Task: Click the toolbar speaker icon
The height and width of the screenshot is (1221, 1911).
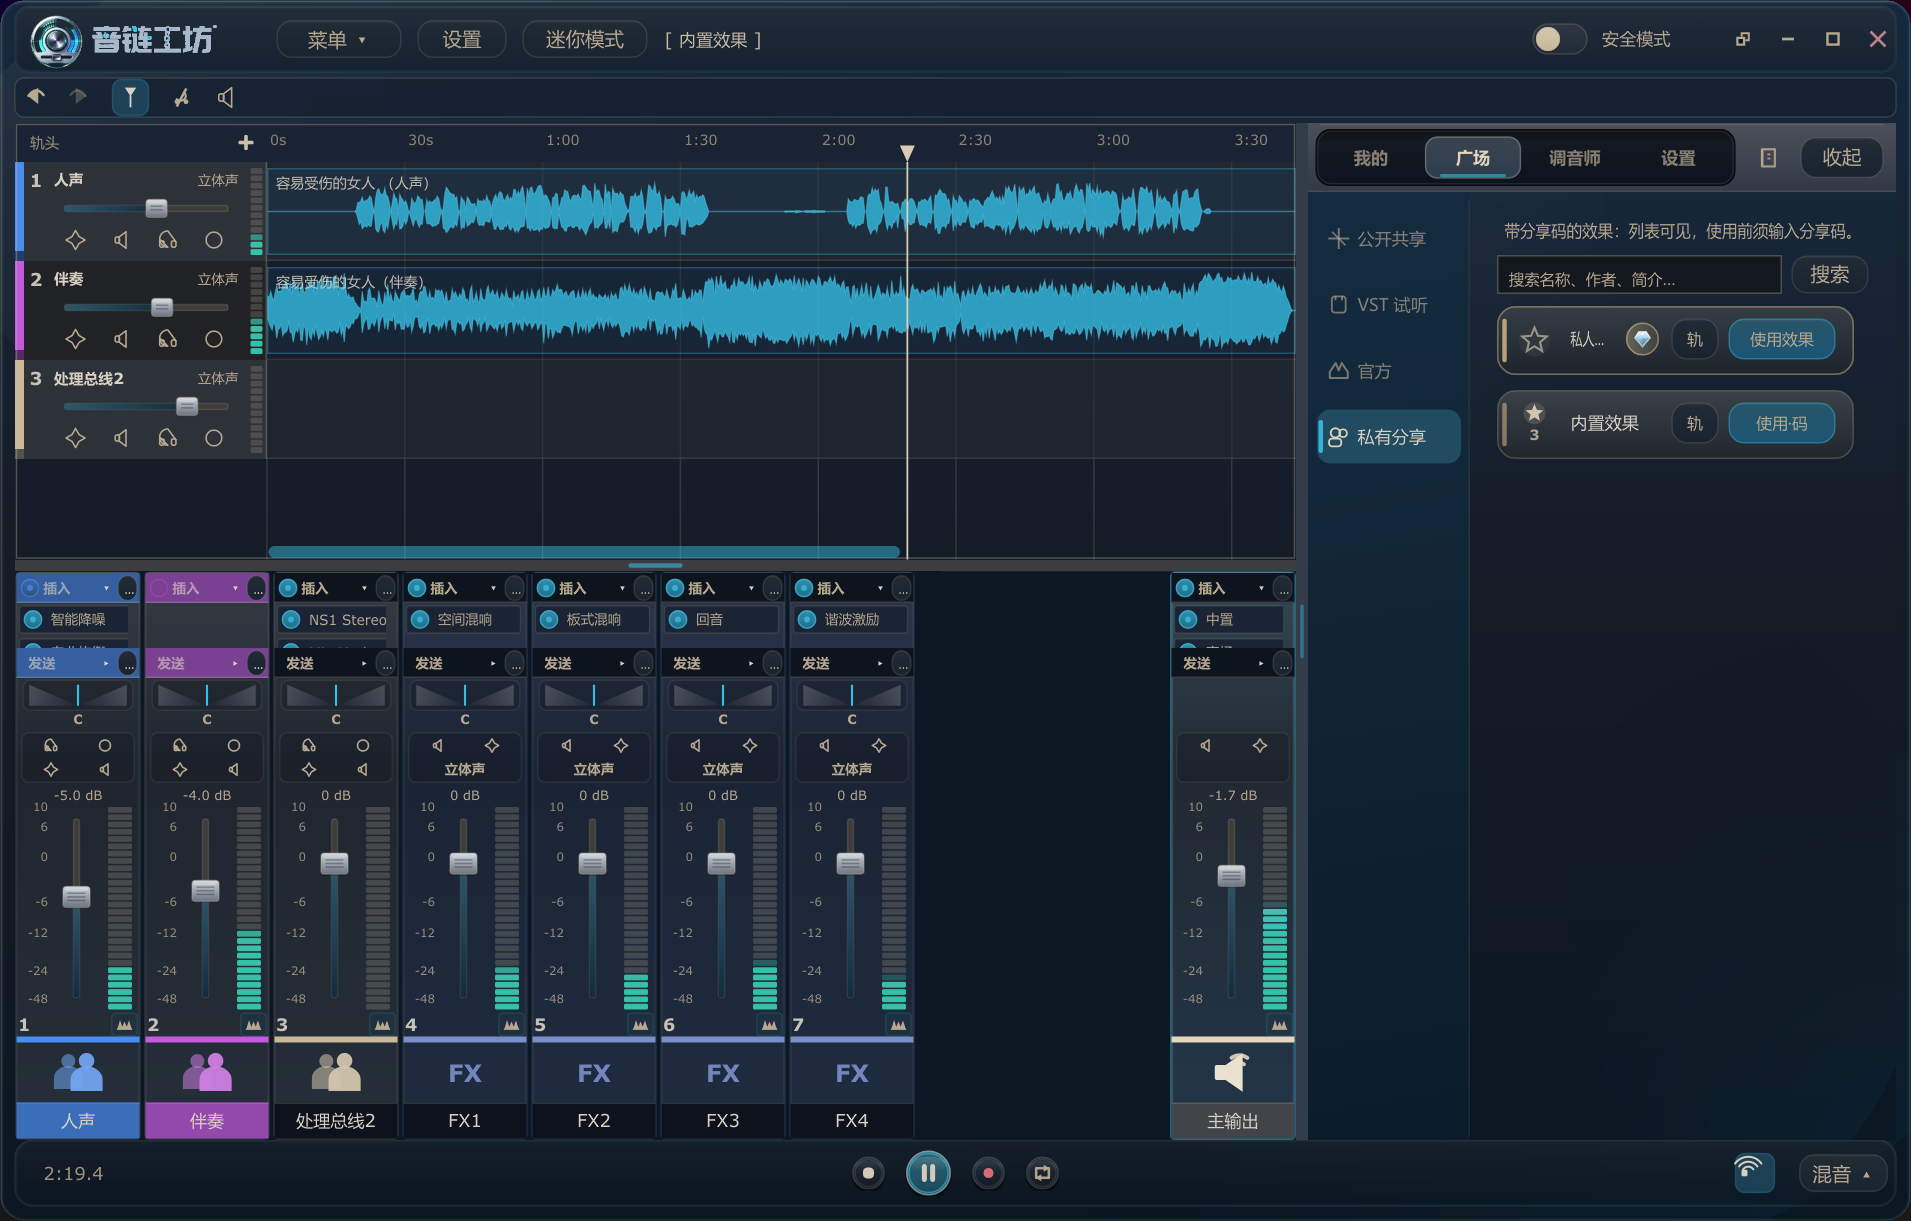Action: (226, 97)
